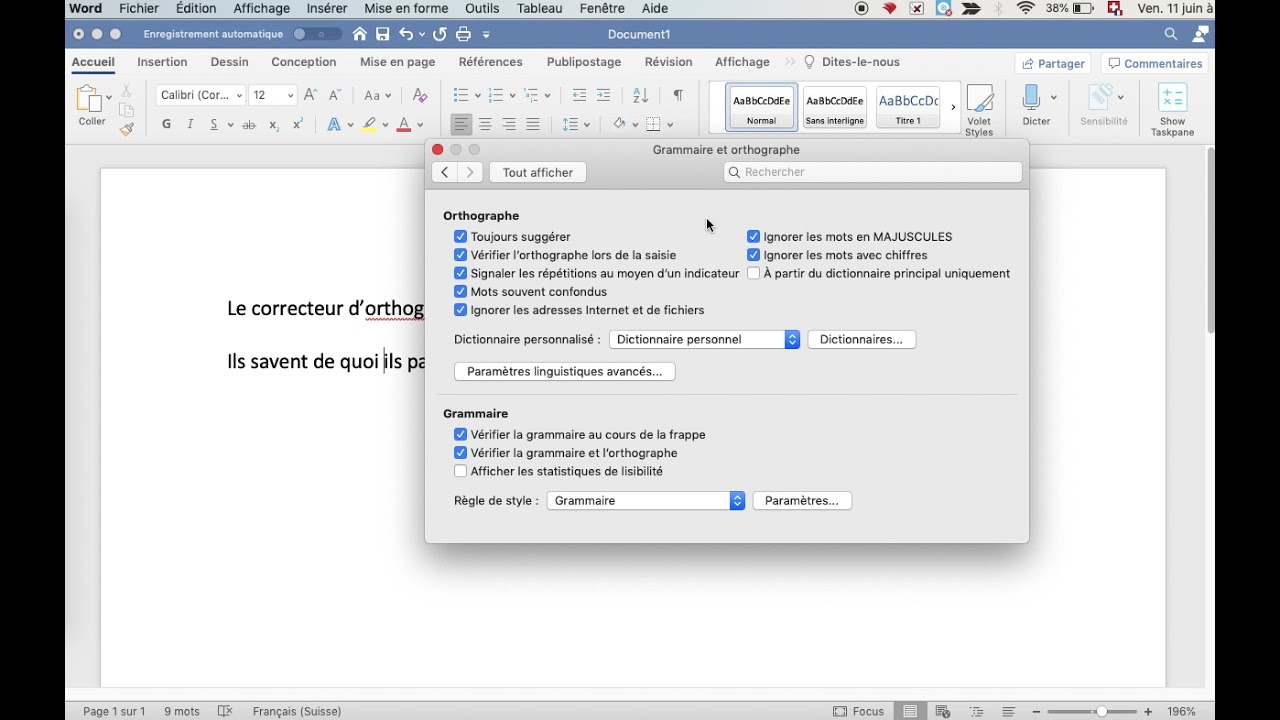Open Show Taskpane
1280x720 pixels.
click(1172, 110)
